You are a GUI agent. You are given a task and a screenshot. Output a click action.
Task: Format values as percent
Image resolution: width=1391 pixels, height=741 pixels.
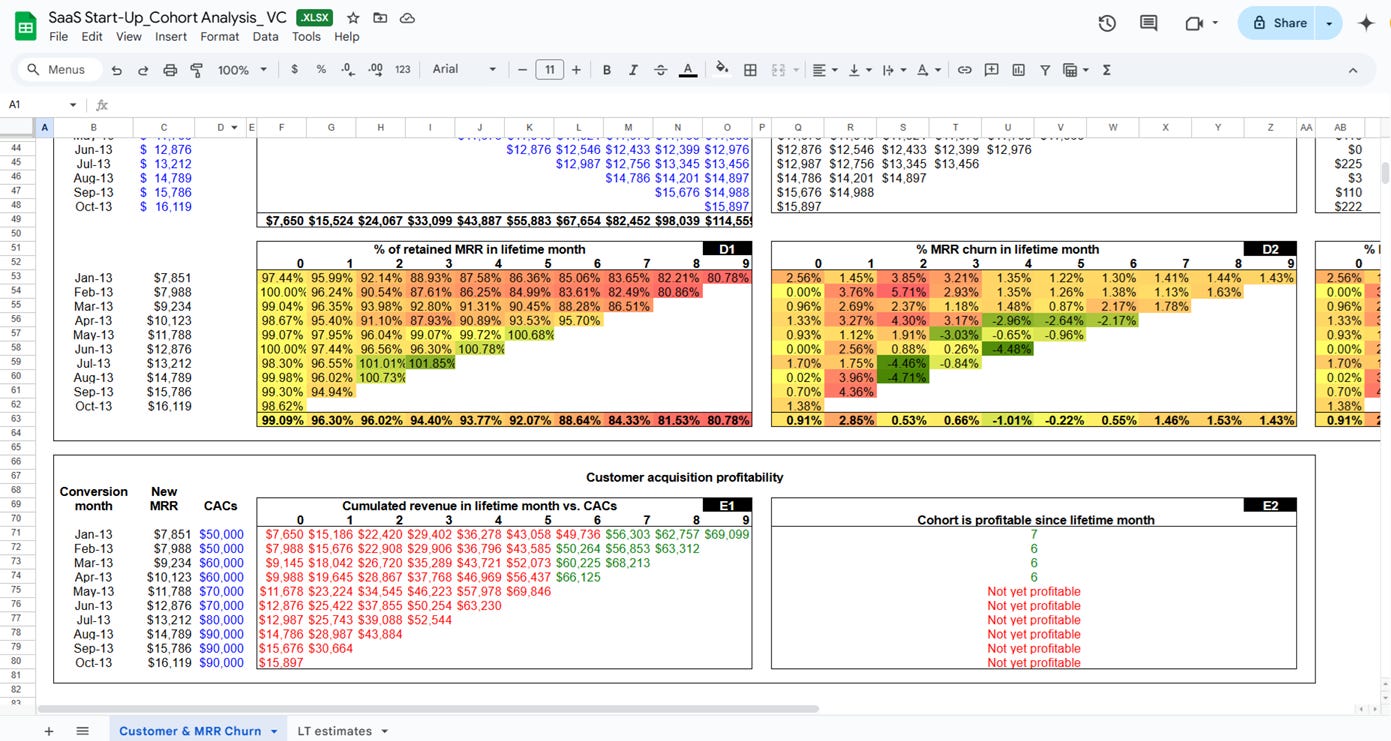pos(320,69)
